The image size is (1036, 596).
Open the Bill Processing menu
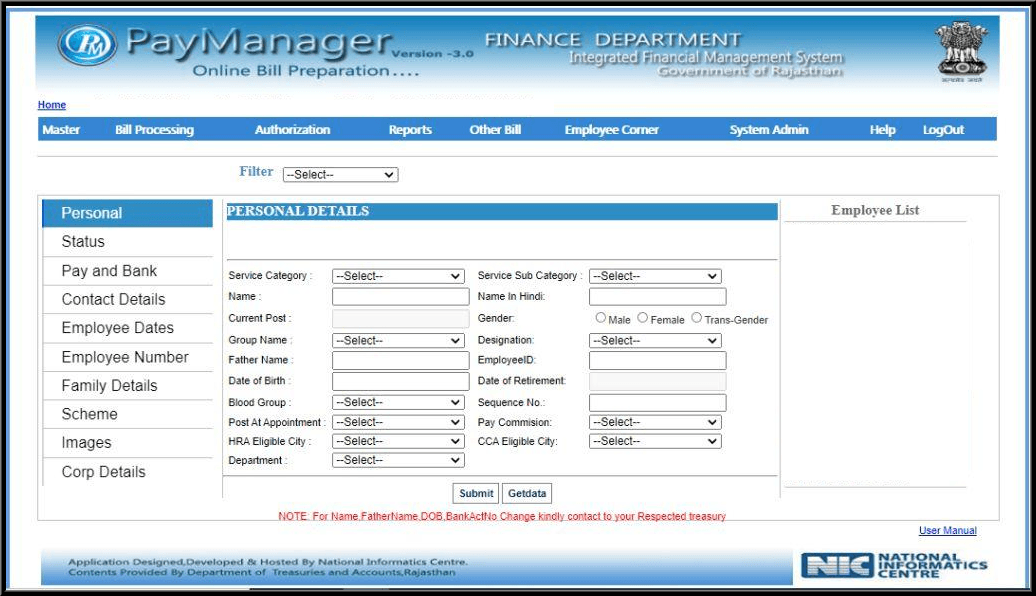pyautogui.click(x=155, y=130)
